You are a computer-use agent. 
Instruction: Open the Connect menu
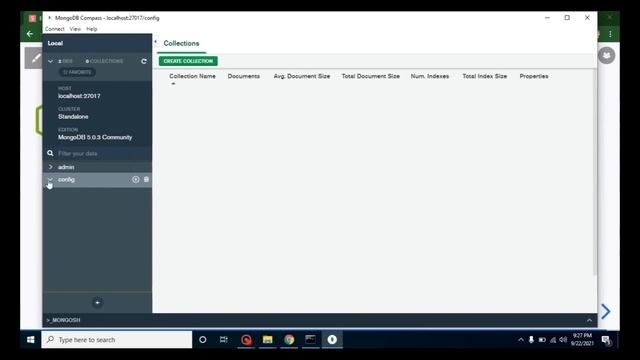click(x=55, y=29)
